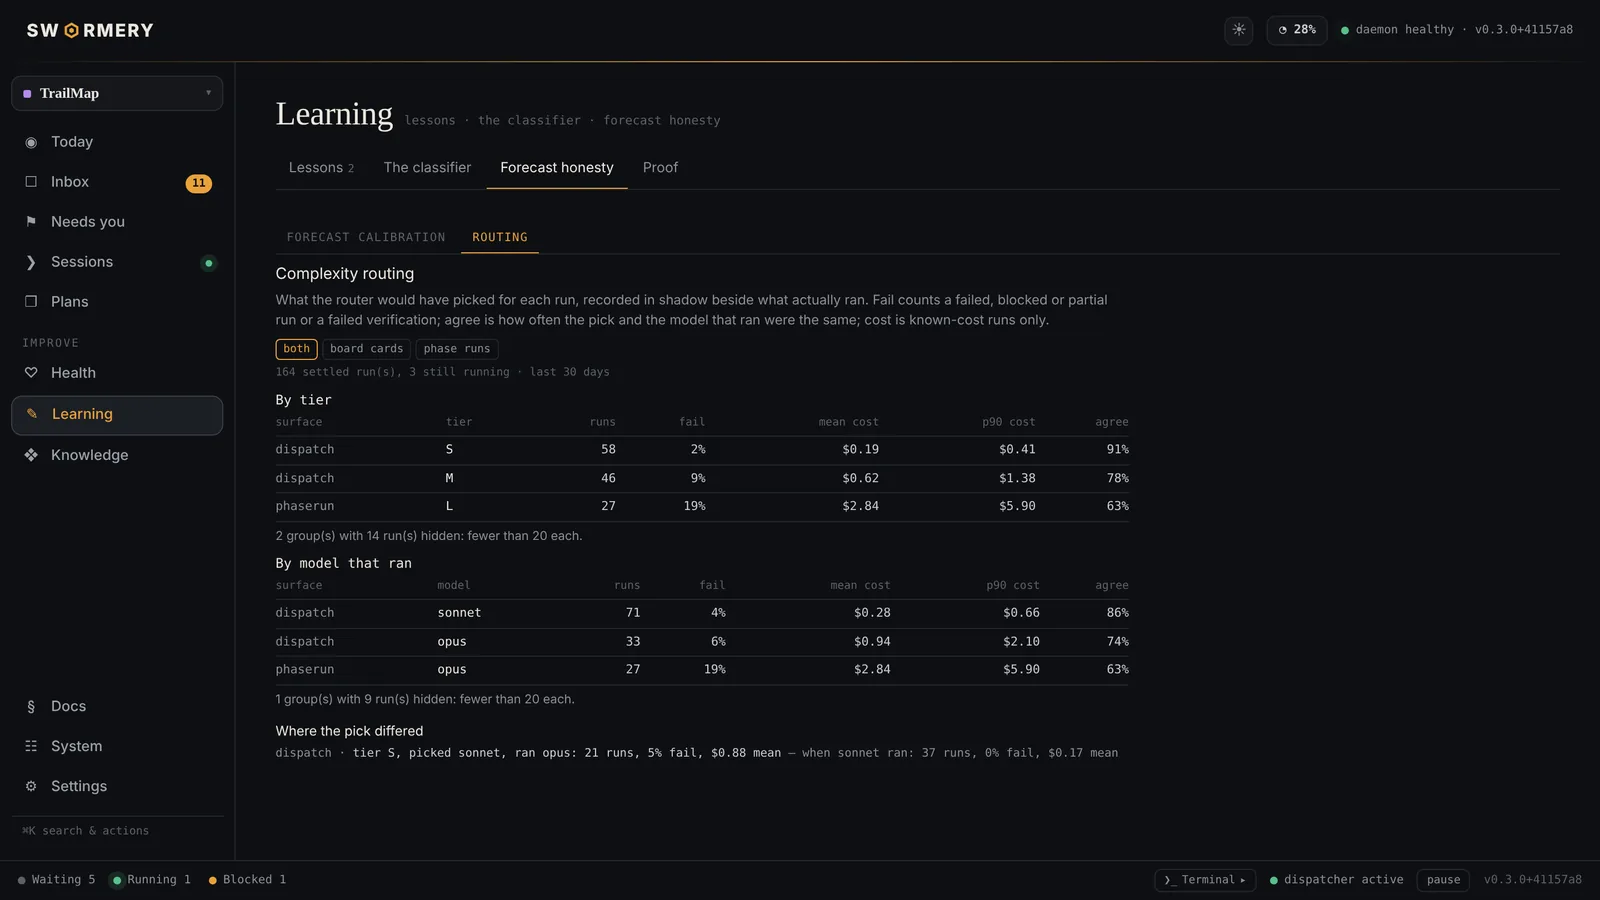Open the TrailMap project dropdown

(x=117, y=93)
